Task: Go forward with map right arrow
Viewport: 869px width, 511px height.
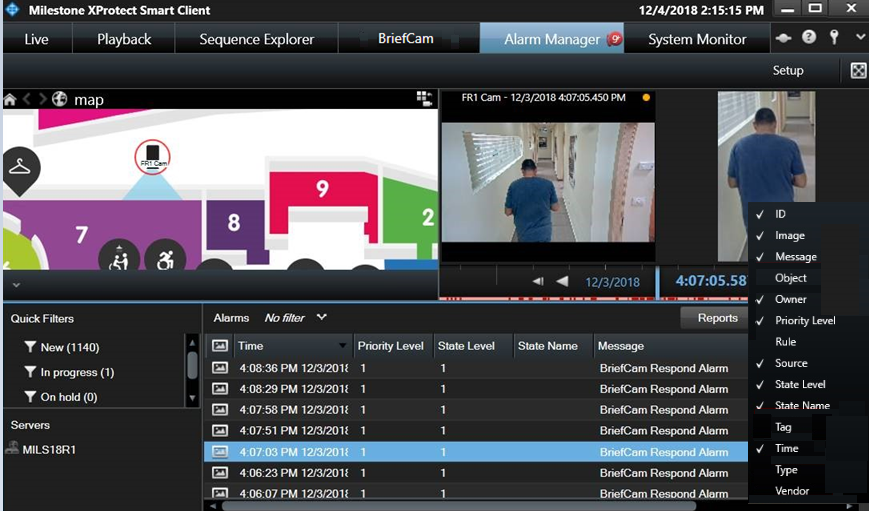Action: point(43,100)
